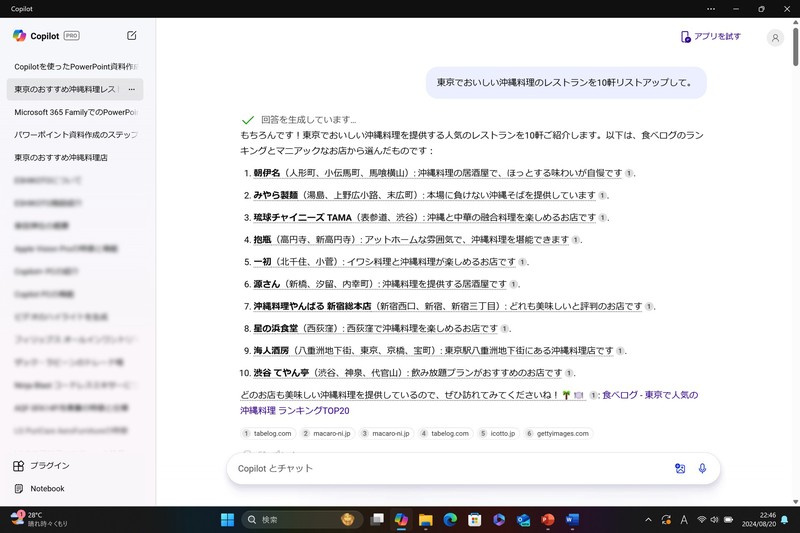Open chat 'Copilotを使ったPowerPoint資料作成'
800x533 pixels.
pyautogui.click(x=76, y=67)
